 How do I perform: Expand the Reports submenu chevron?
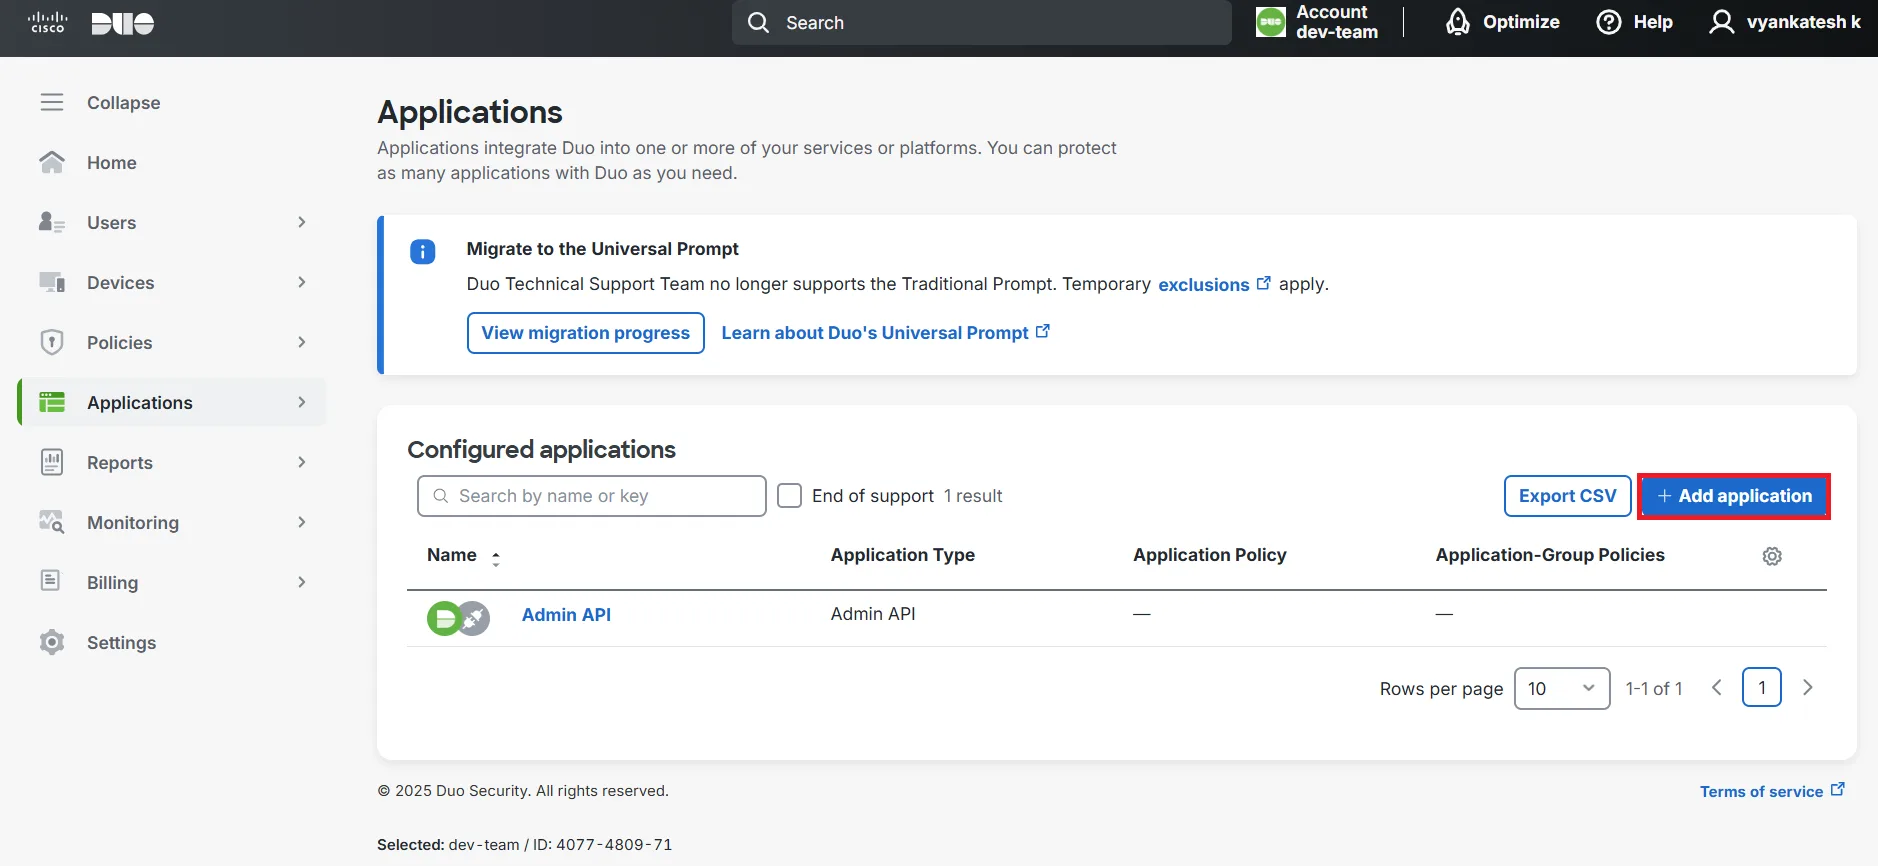(x=302, y=462)
